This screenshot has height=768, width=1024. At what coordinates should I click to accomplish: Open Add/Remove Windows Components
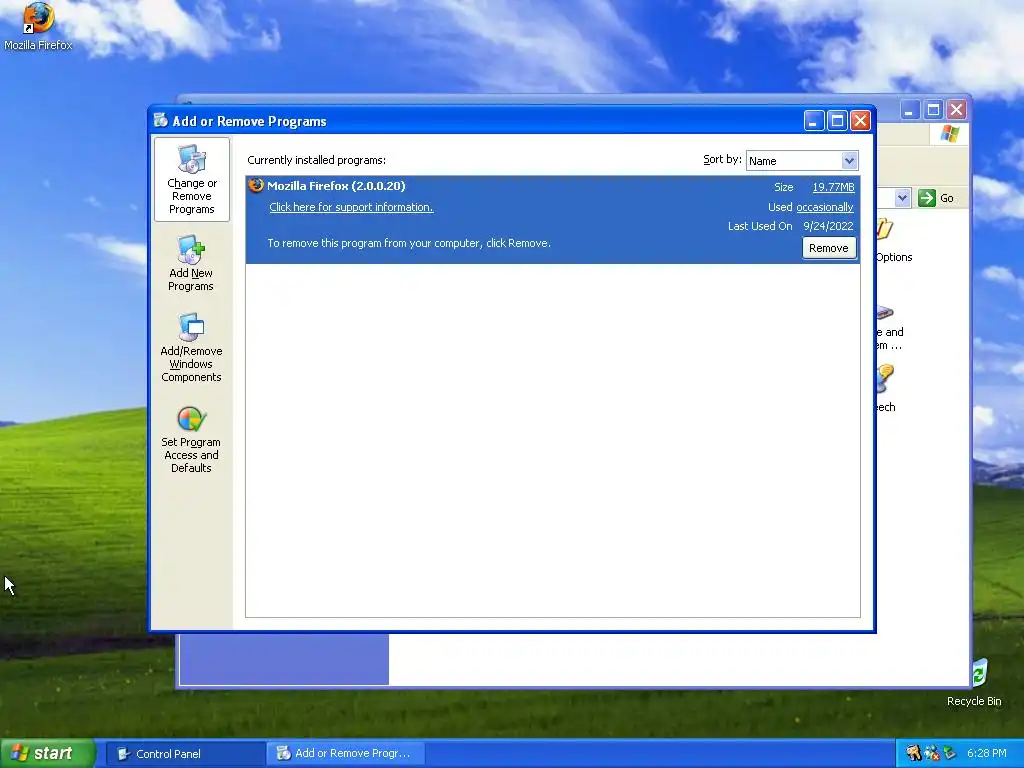click(x=191, y=348)
